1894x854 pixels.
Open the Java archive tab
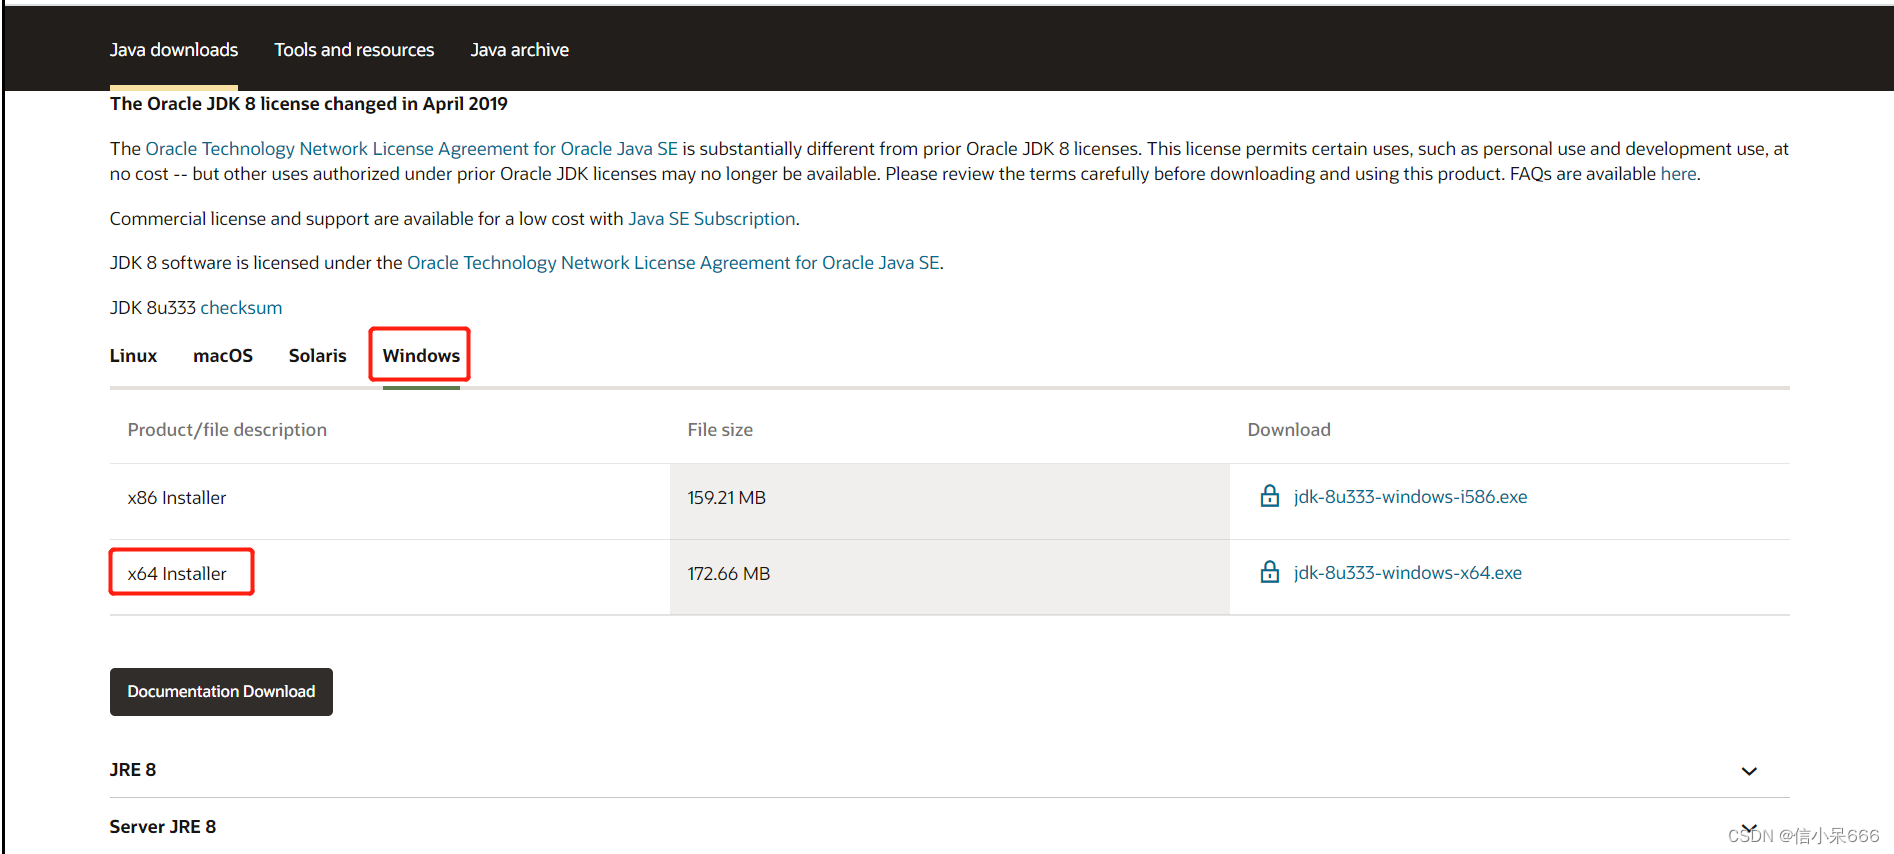519,50
